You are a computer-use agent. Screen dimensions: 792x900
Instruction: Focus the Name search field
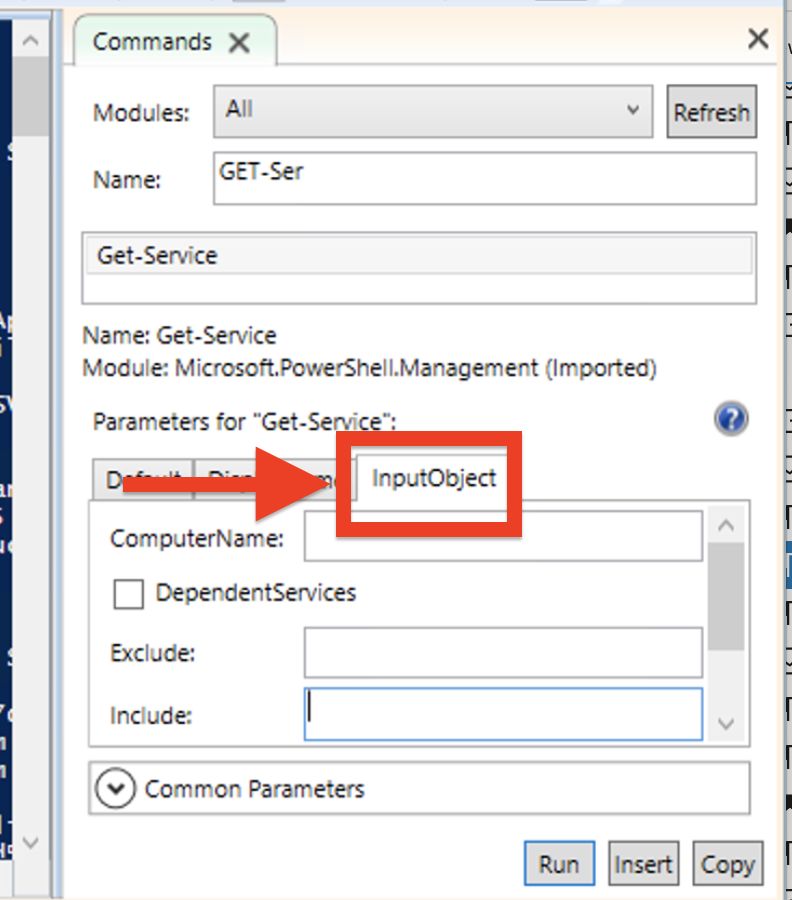(x=485, y=178)
